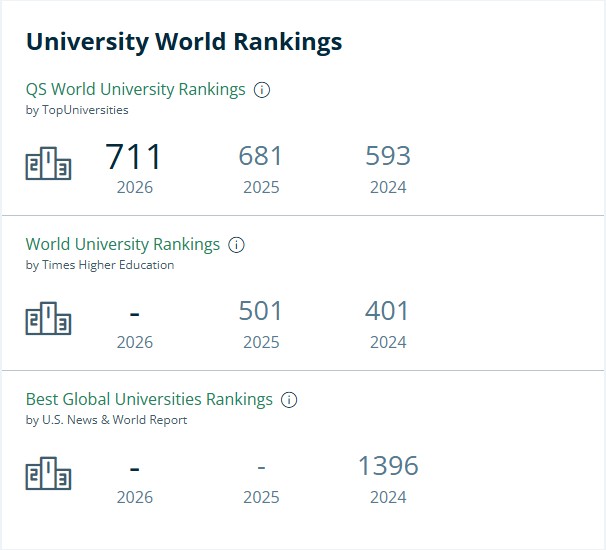606x550 pixels.
Task: Click 2026 year label under QS 711
Action: [x=135, y=187]
